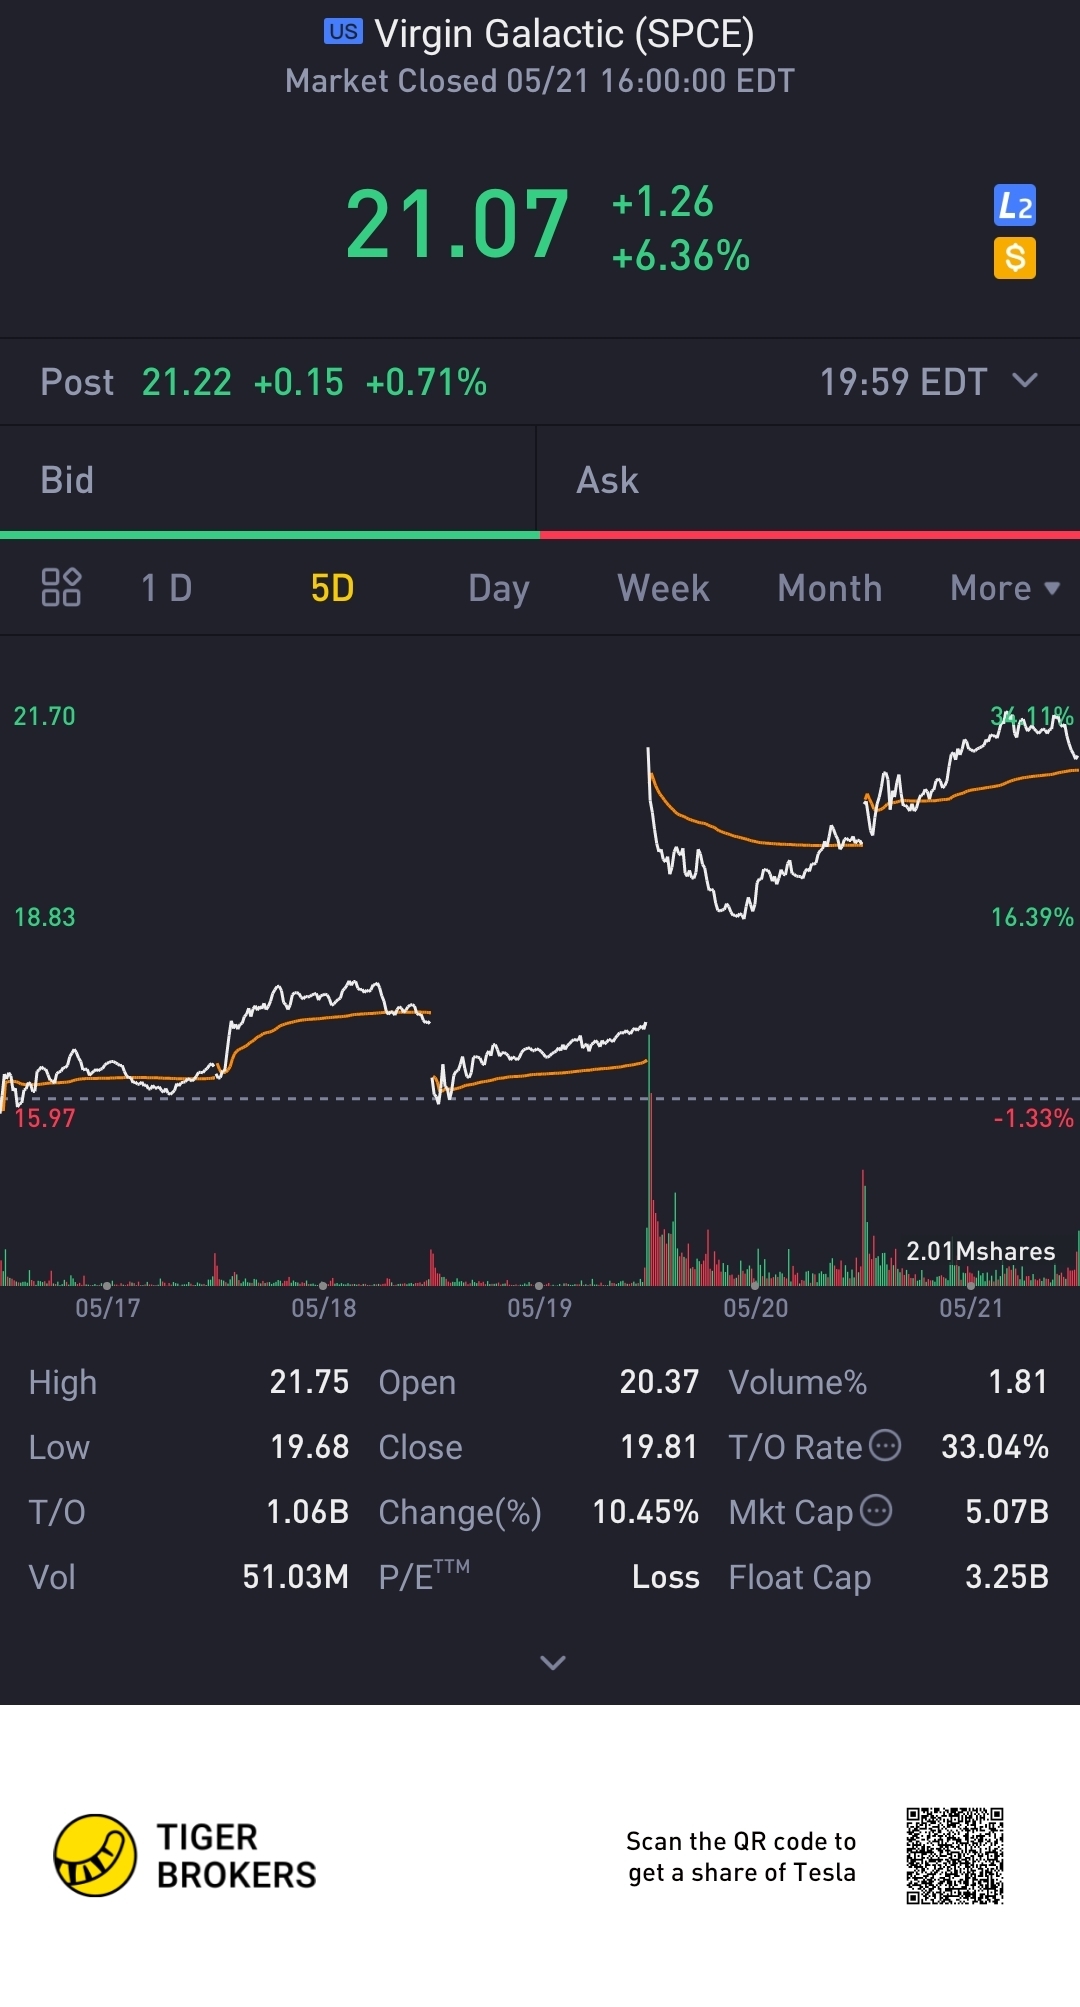
Task: Open Mkt Cap info bubble icon
Action: click(x=876, y=1510)
